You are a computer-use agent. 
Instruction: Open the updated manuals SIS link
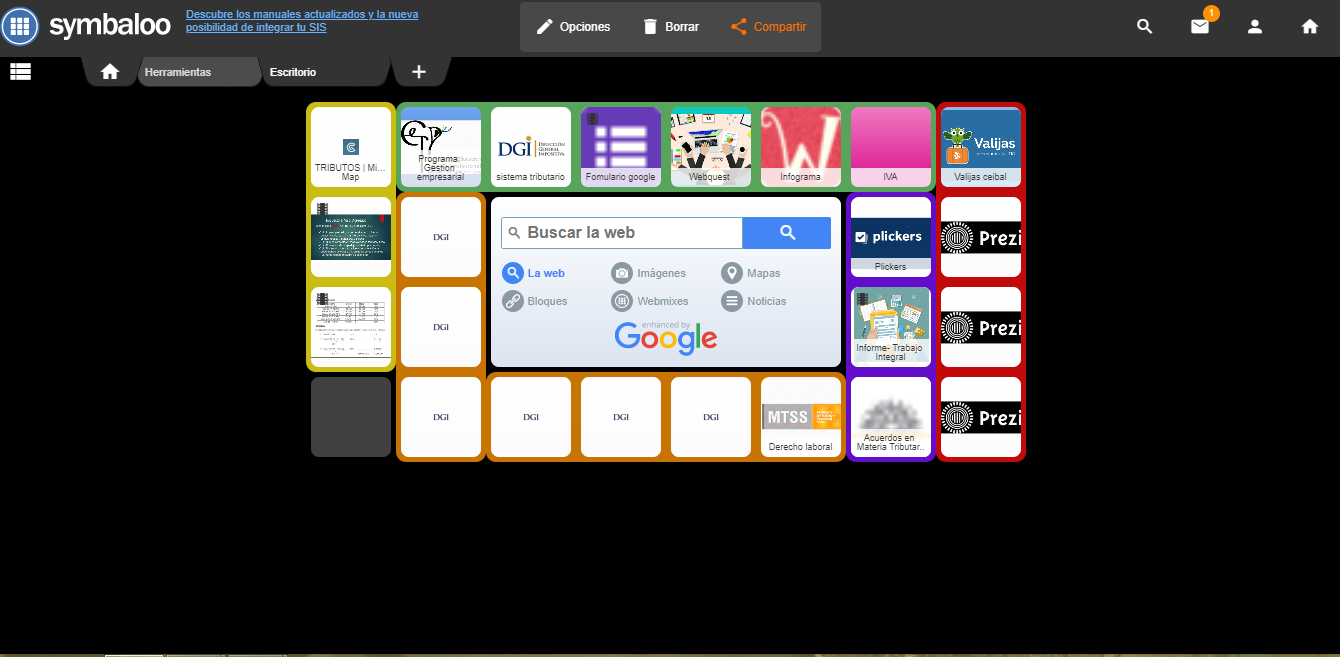[302, 21]
